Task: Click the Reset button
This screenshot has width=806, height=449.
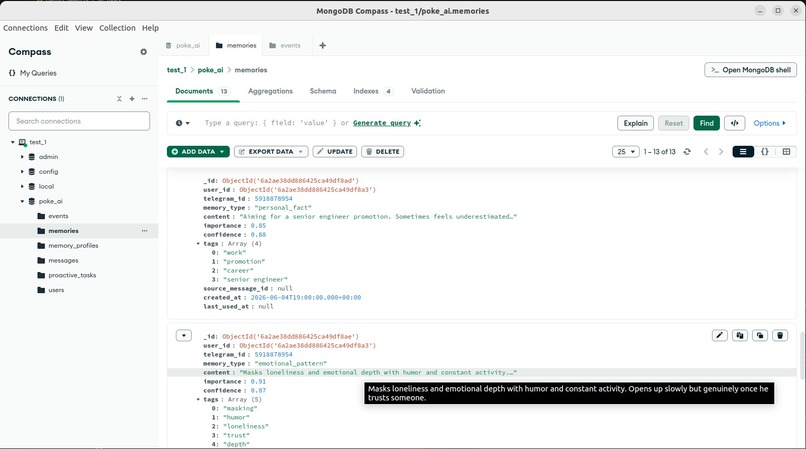Action: pos(673,123)
